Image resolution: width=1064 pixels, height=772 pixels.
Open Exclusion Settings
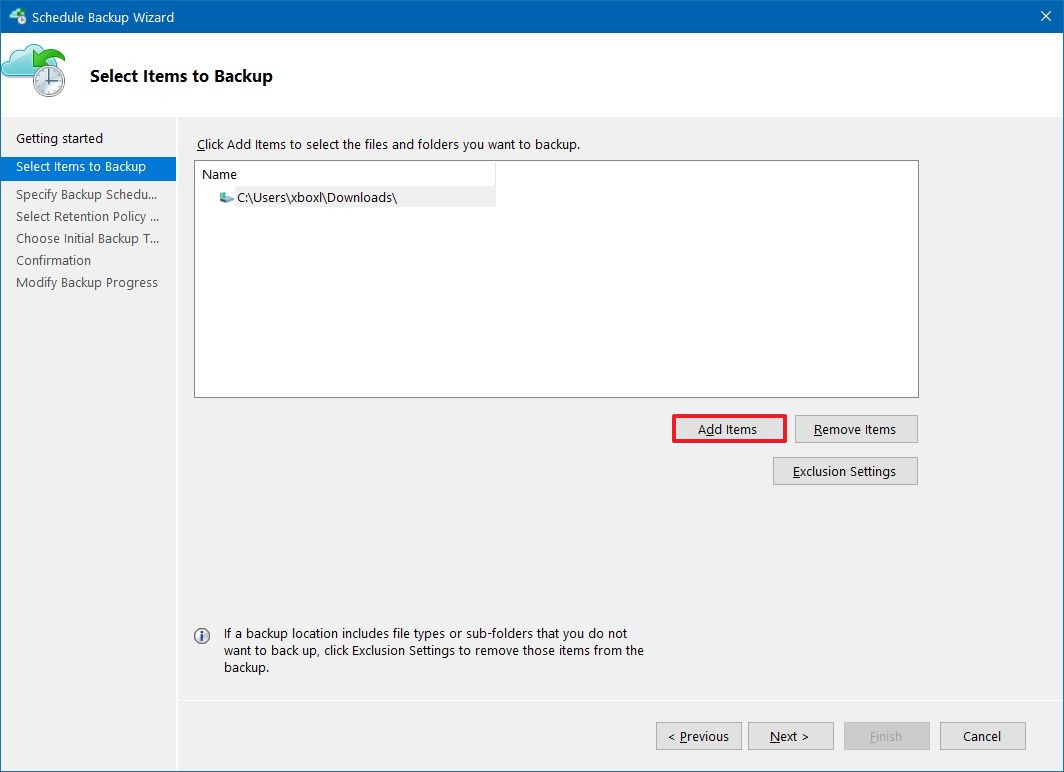845,470
